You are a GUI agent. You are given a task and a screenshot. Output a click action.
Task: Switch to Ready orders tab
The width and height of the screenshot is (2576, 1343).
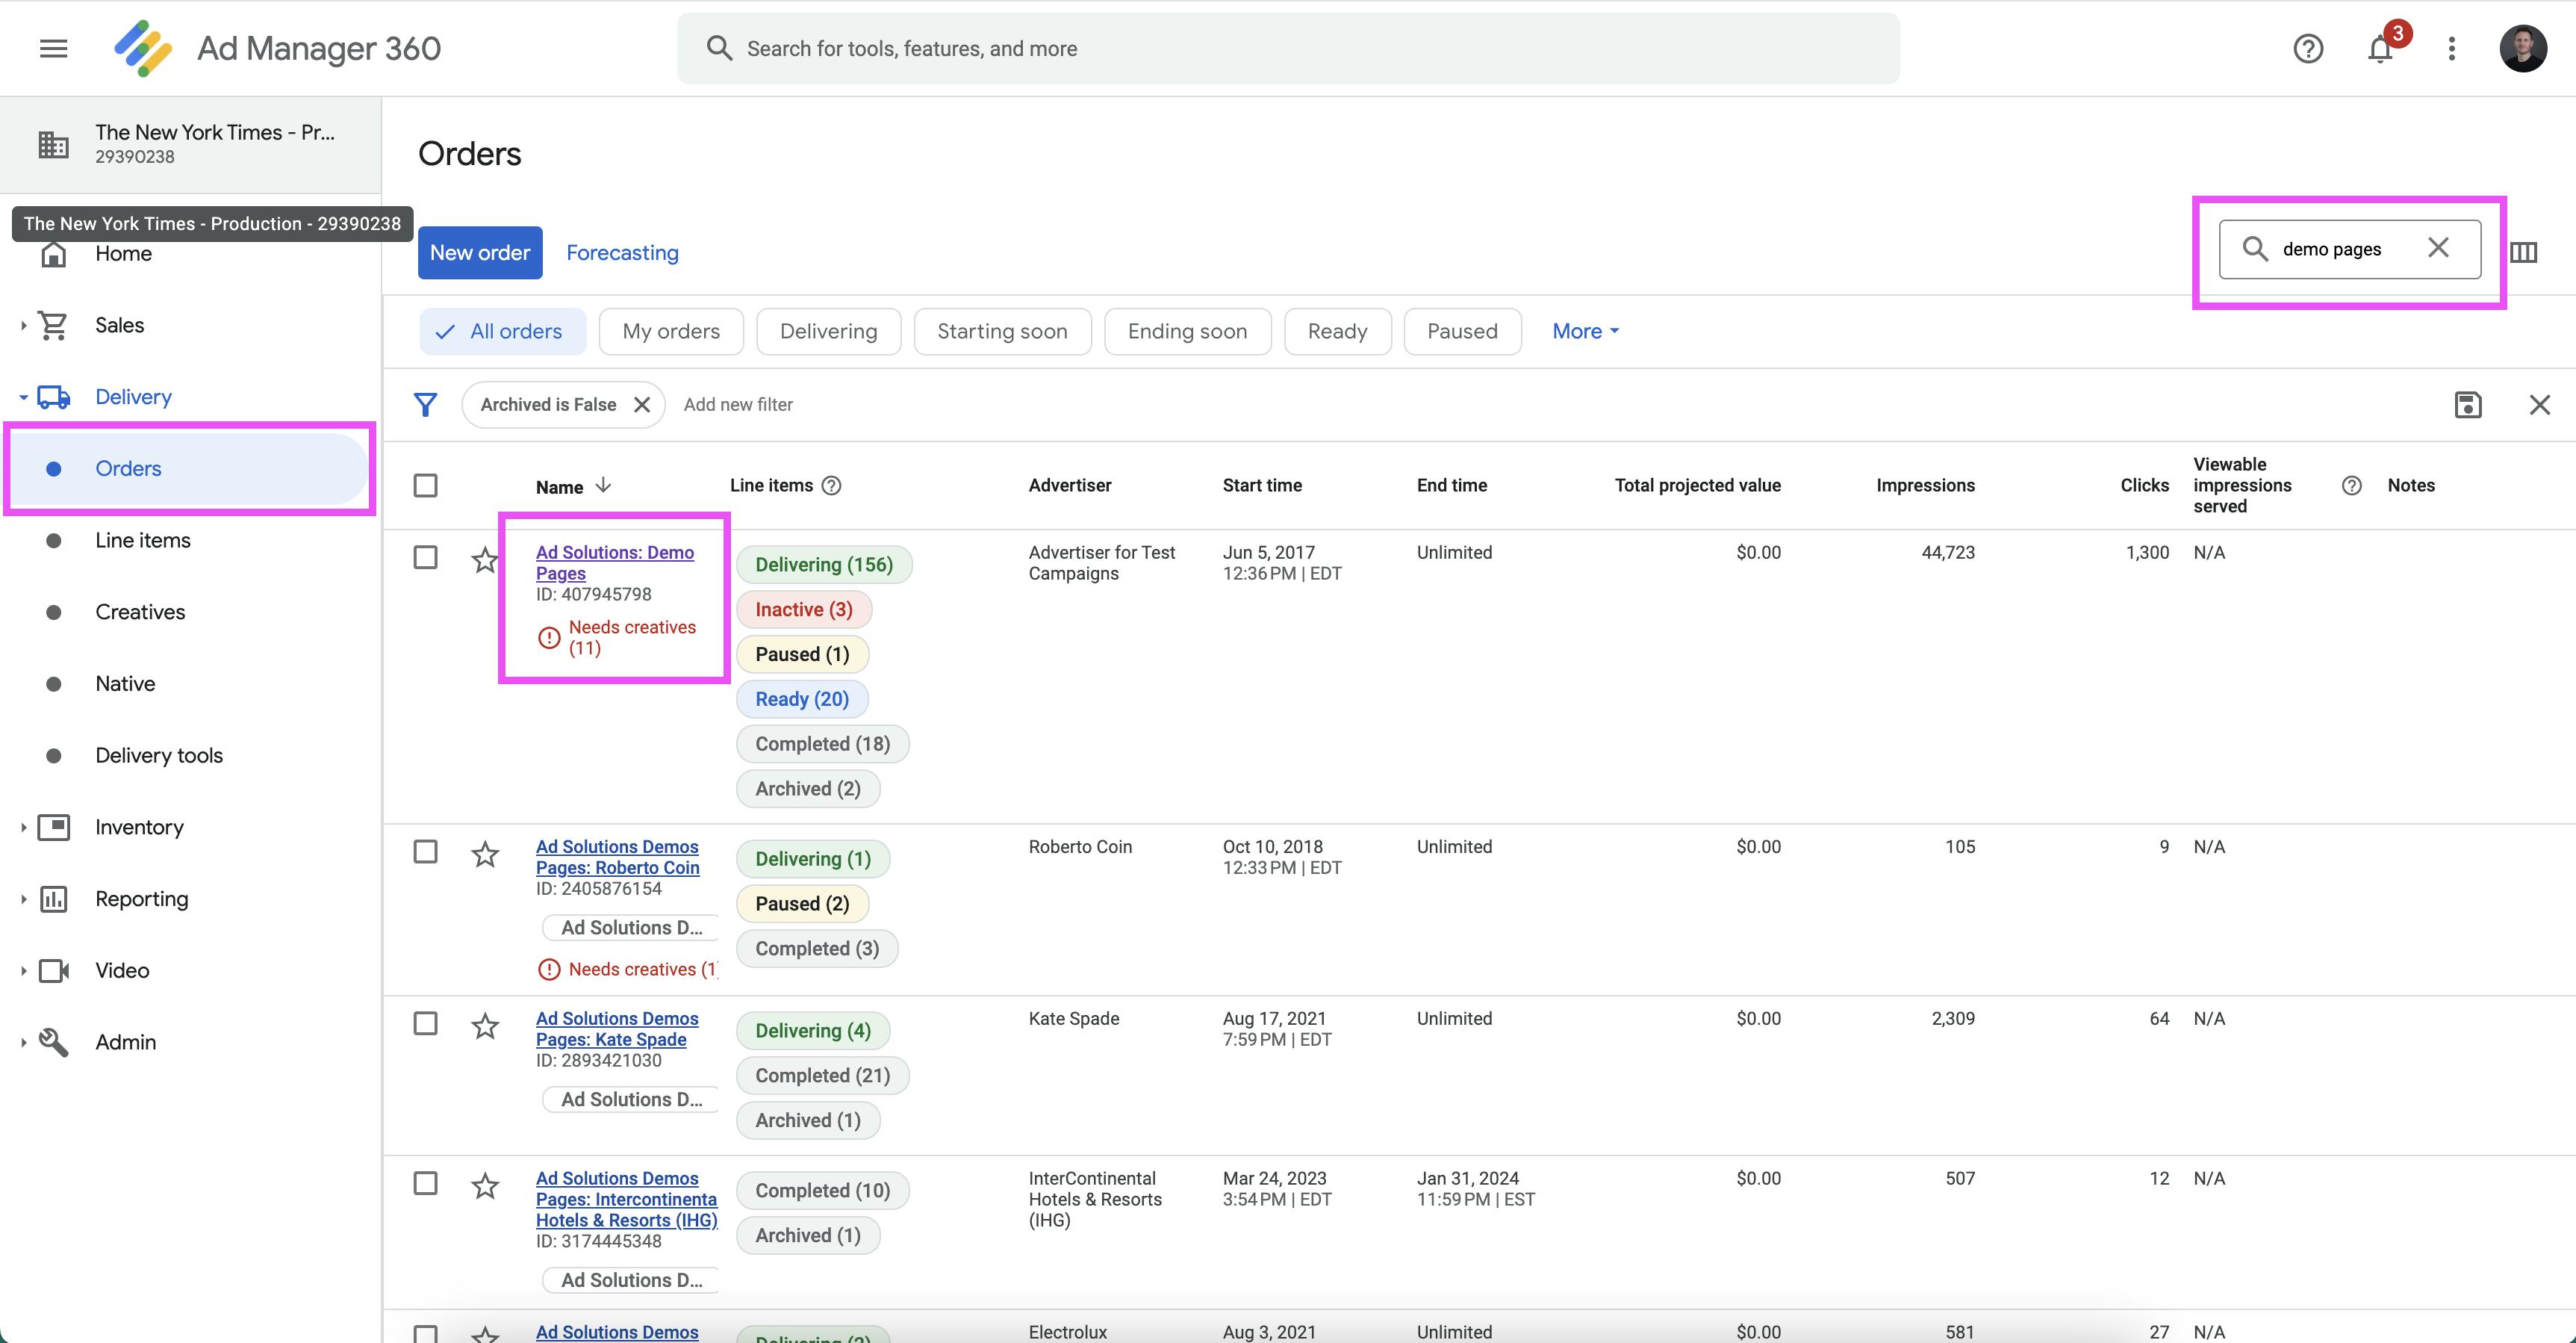[1337, 331]
